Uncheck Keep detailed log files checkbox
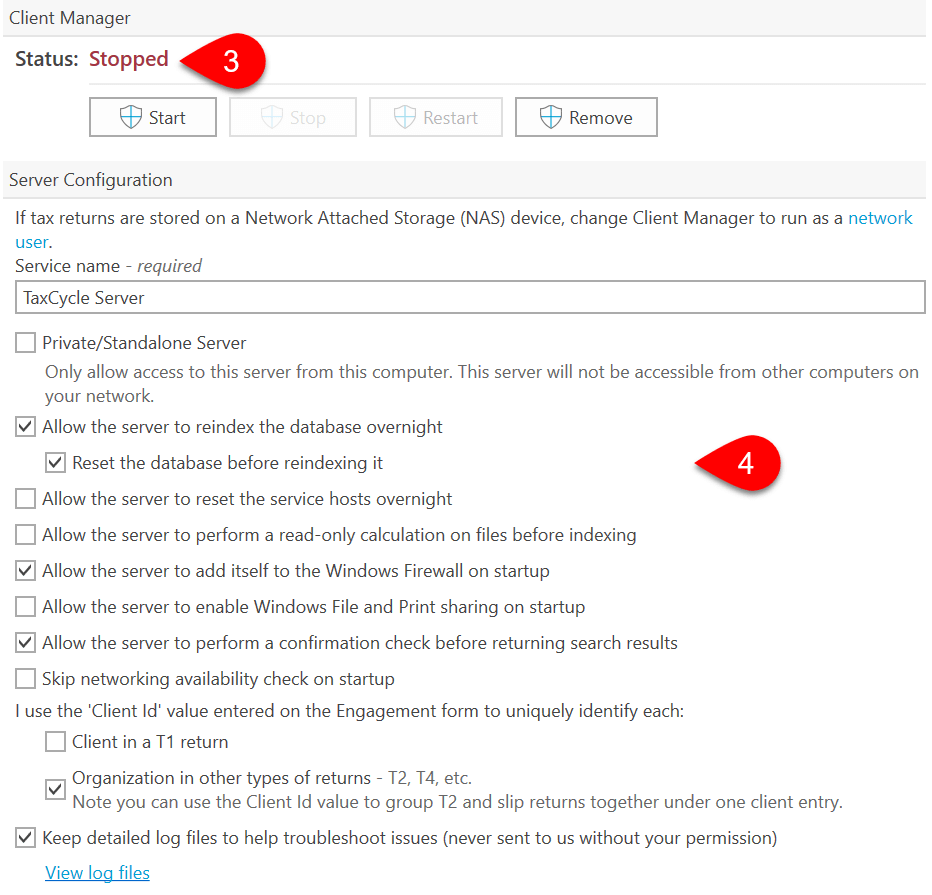 pos(25,837)
